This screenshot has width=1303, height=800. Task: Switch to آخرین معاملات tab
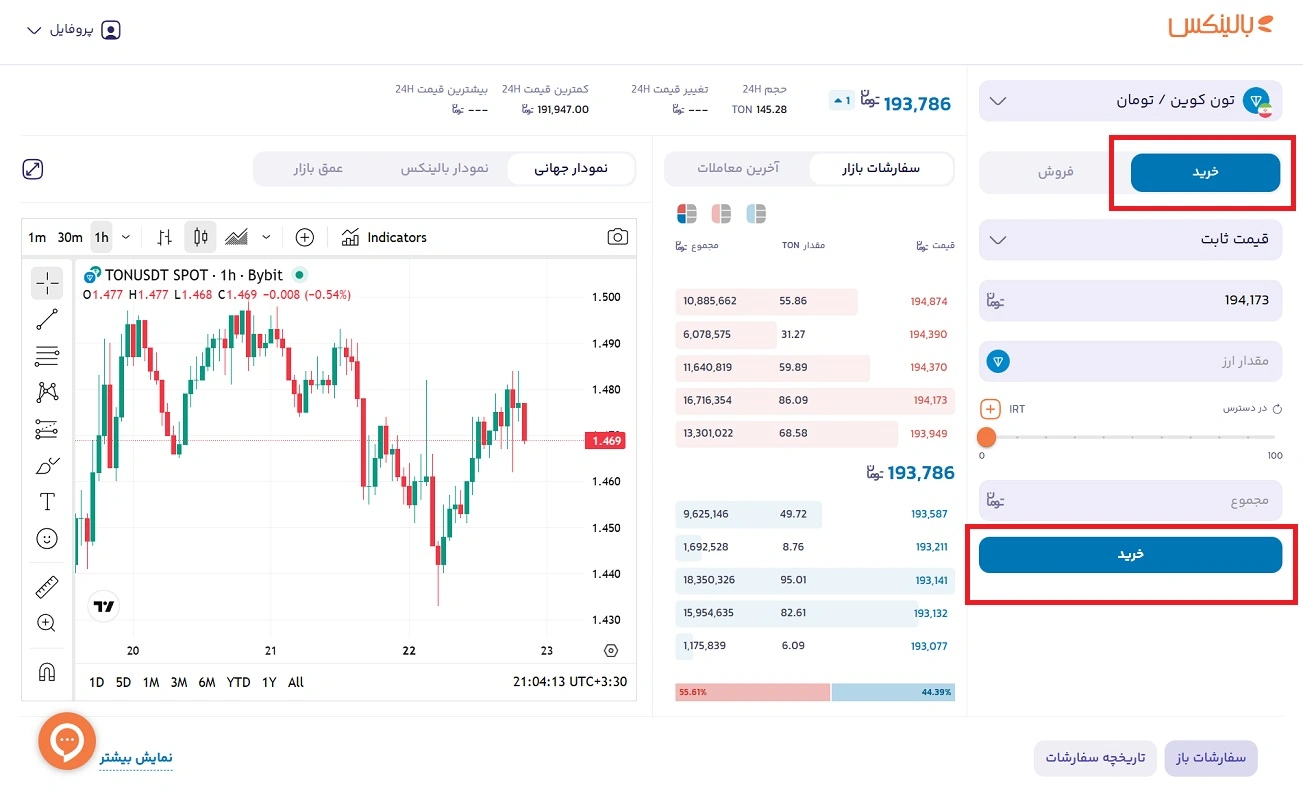point(738,169)
